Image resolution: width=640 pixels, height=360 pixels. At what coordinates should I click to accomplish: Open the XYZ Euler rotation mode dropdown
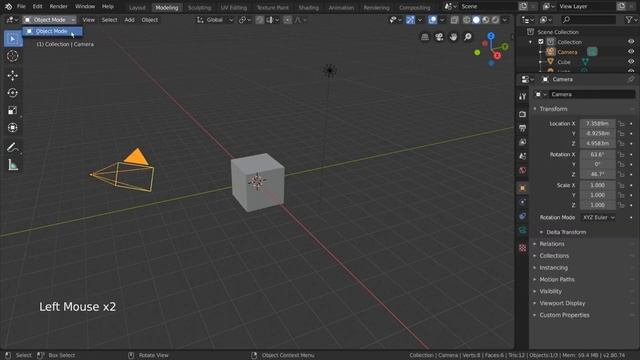click(x=598, y=218)
